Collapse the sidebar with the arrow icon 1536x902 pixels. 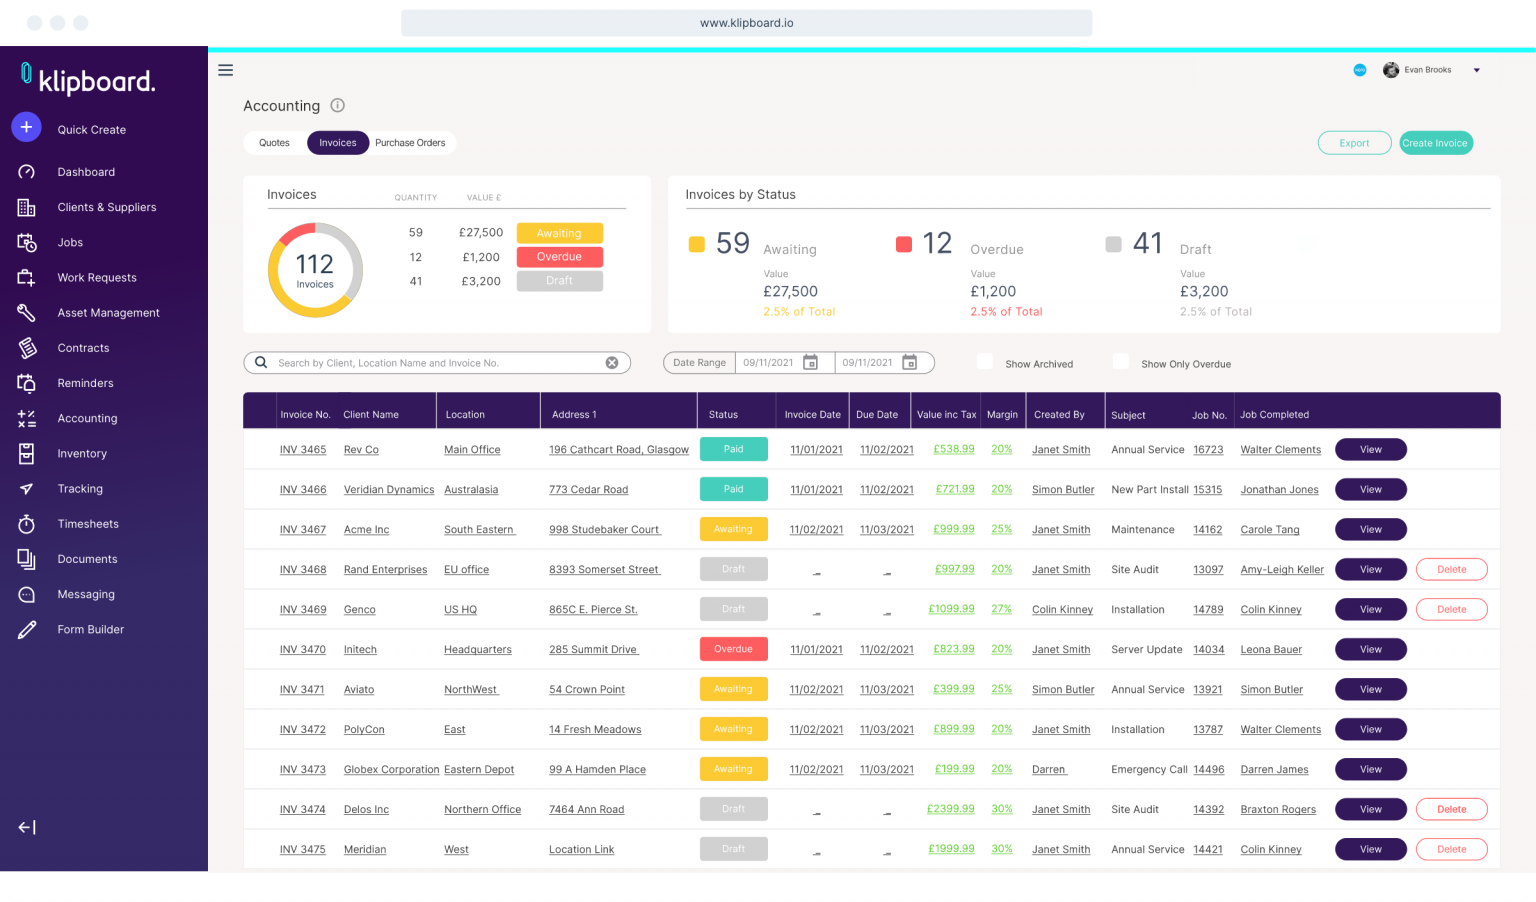(x=27, y=827)
